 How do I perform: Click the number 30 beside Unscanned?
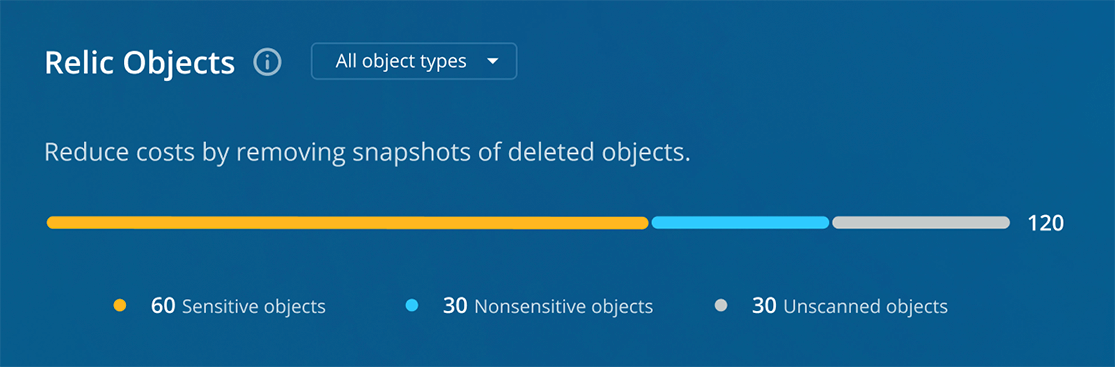tap(764, 307)
